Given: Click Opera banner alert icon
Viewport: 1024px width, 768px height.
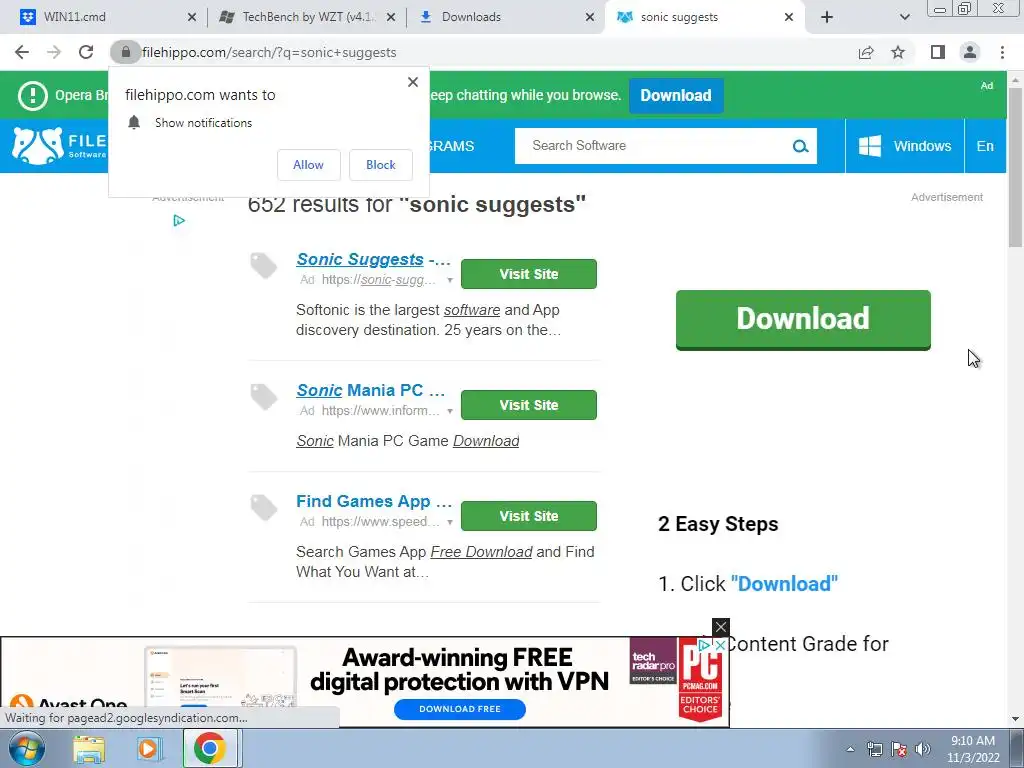Looking at the screenshot, I should coord(33,95).
